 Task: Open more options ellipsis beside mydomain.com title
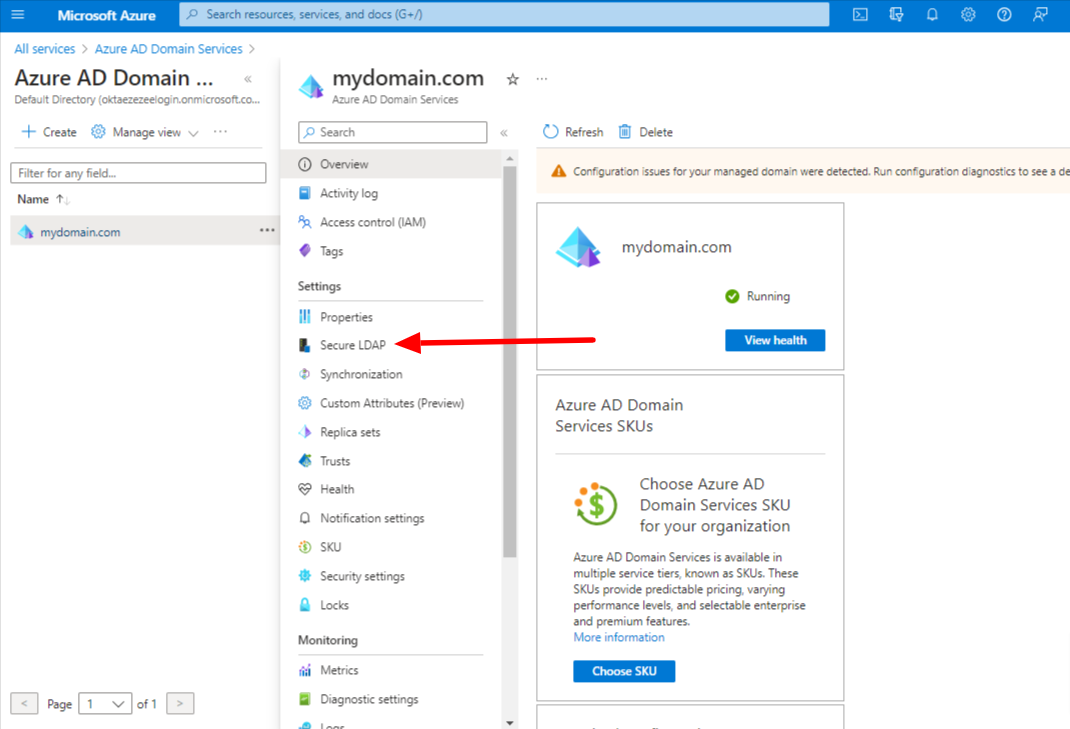tap(542, 79)
